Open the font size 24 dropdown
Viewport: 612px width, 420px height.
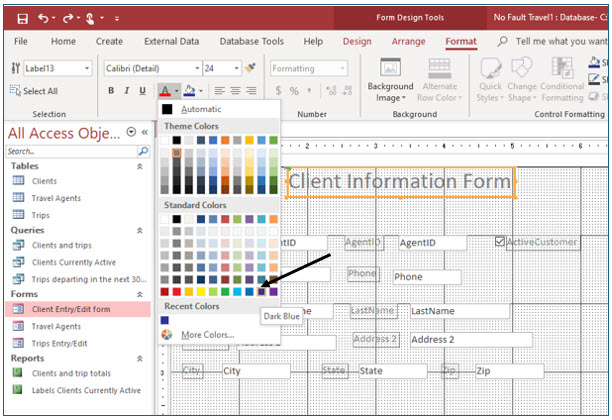(236, 68)
